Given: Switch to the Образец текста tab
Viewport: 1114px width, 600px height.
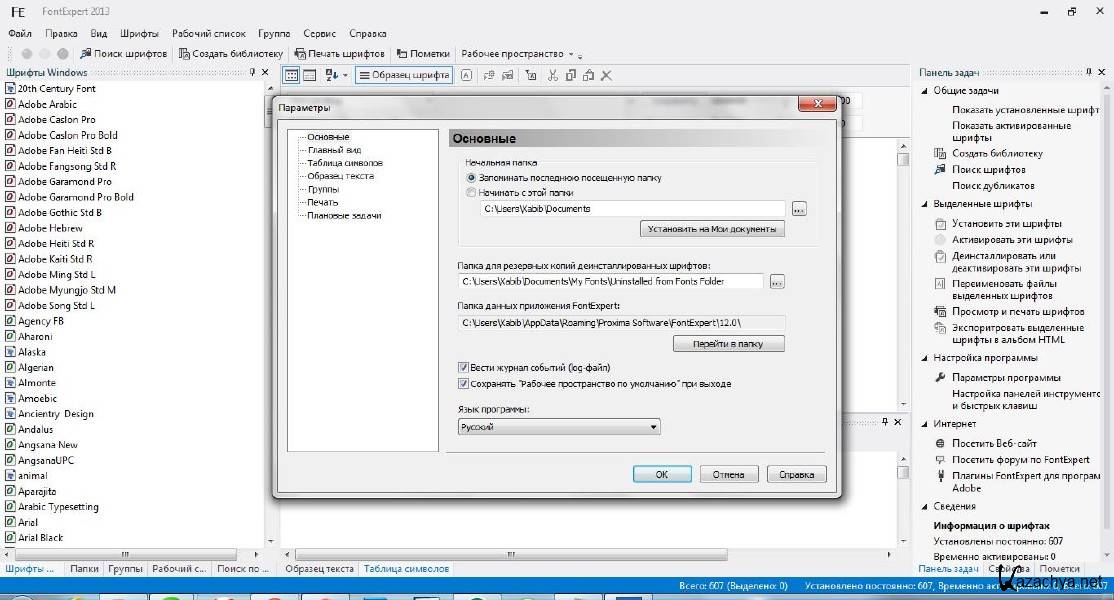Looking at the screenshot, I should click(x=319, y=569).
